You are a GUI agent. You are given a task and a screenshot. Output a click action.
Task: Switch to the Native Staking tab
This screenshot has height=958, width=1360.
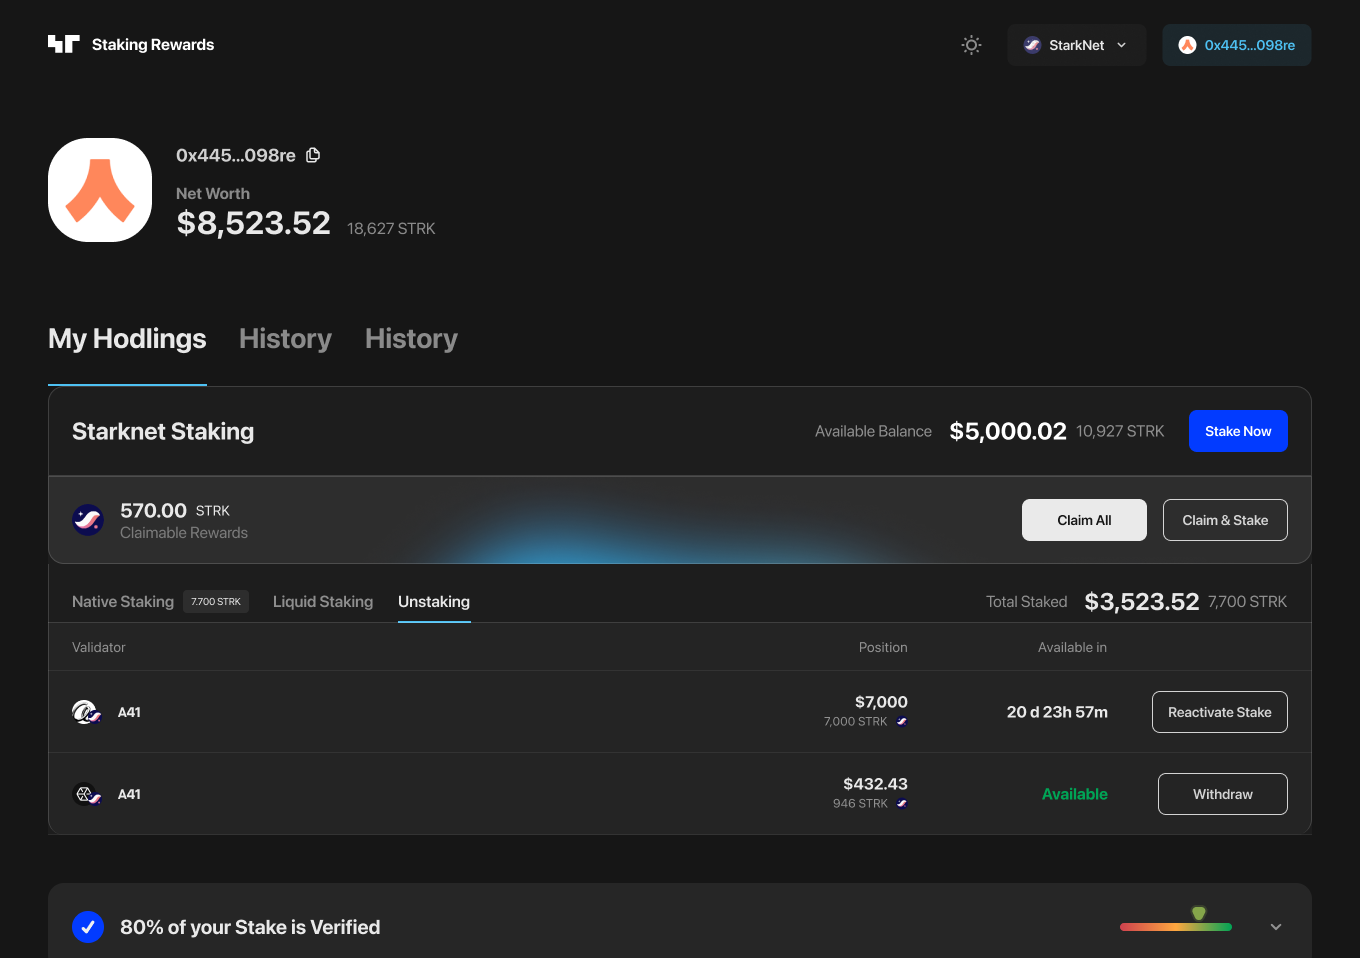[x=123, y=601]
